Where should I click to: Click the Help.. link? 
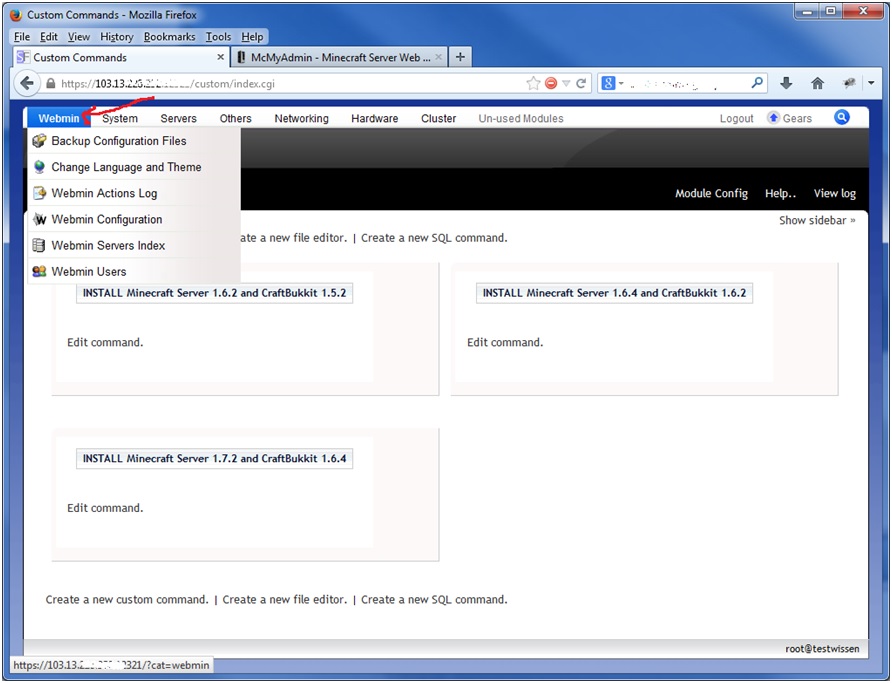tap(780, 193)
